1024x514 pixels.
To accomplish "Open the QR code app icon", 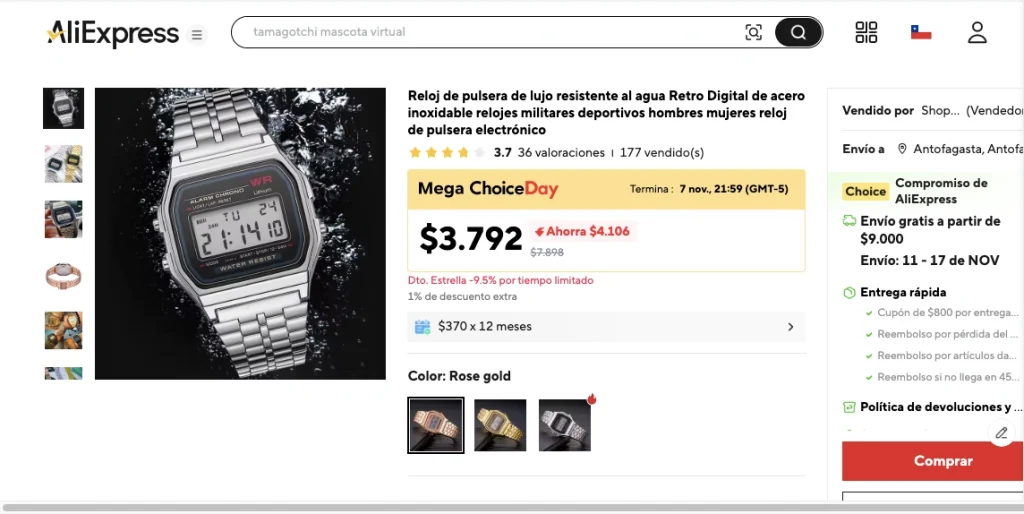I will click(x=866, y=32).
